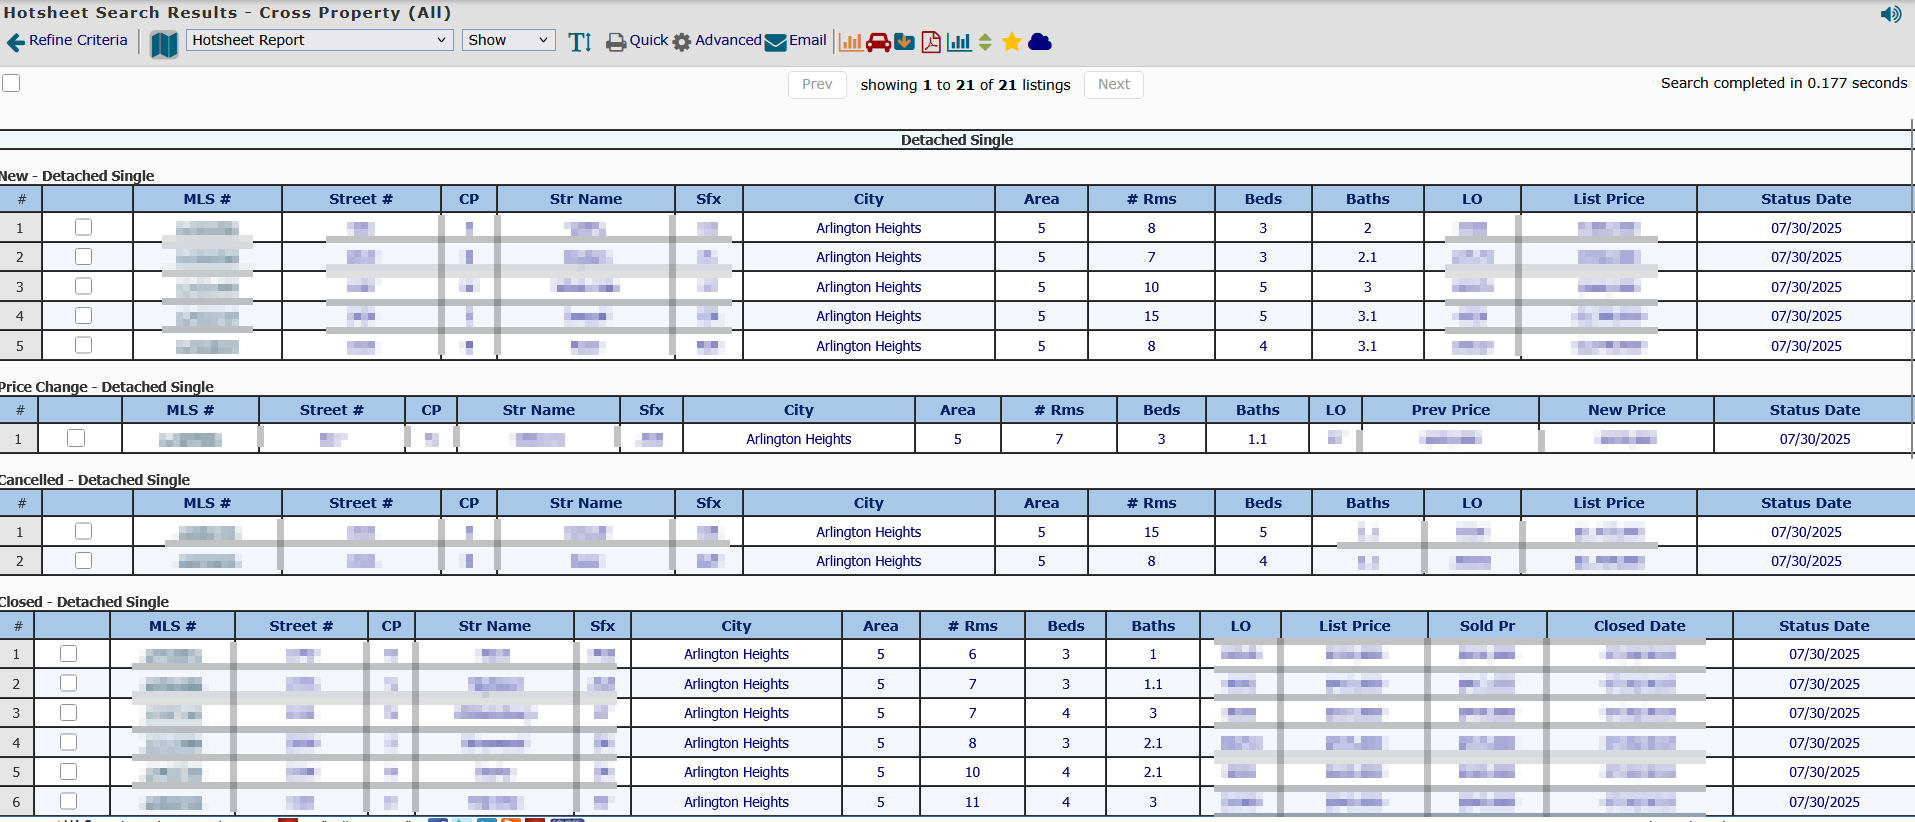Check row 1 in Cancelled - Detached Single
This screenshot has width=1915, height=822.
(84, 531)
